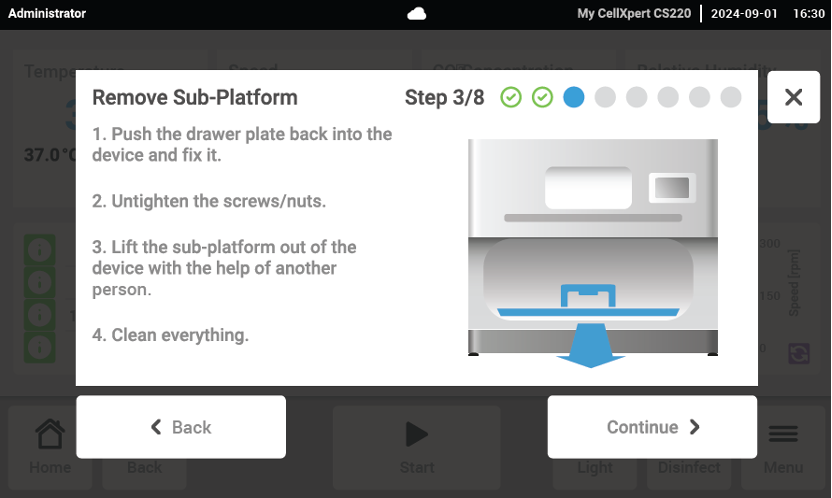Tap the Start play icon
This screenshot has height=498, width=832.
pos(416,434)
